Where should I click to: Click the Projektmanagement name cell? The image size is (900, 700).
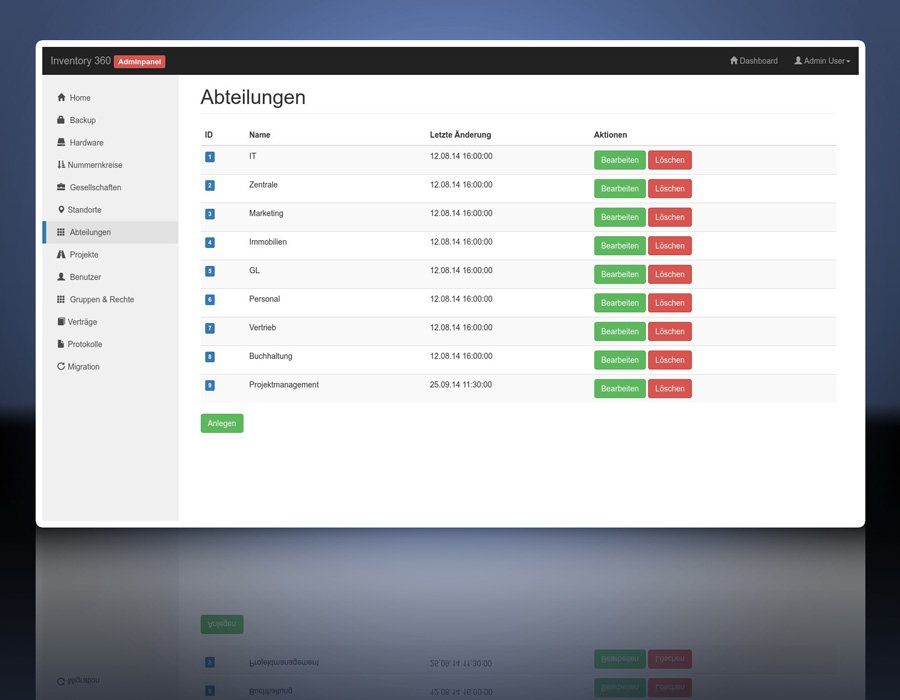[x=284, y=385]
